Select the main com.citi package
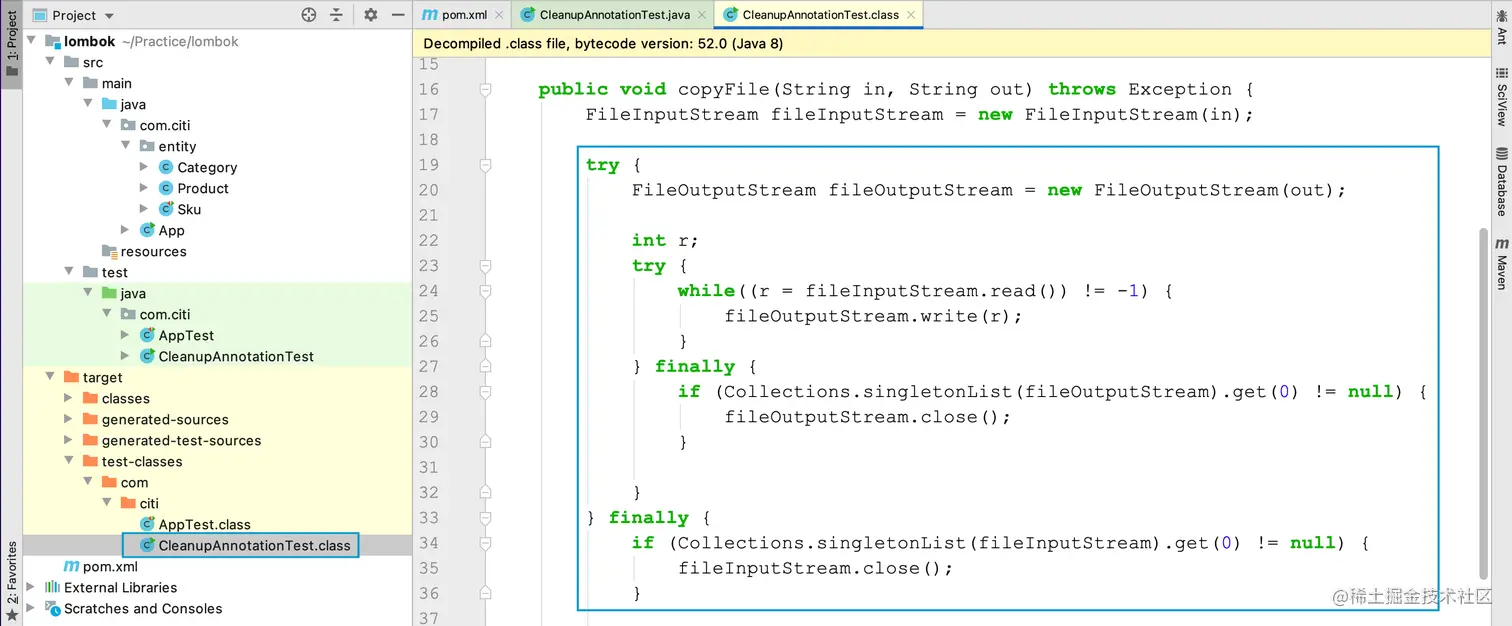This screenshot has width=1512, height=626. click(x=165, y=125)
